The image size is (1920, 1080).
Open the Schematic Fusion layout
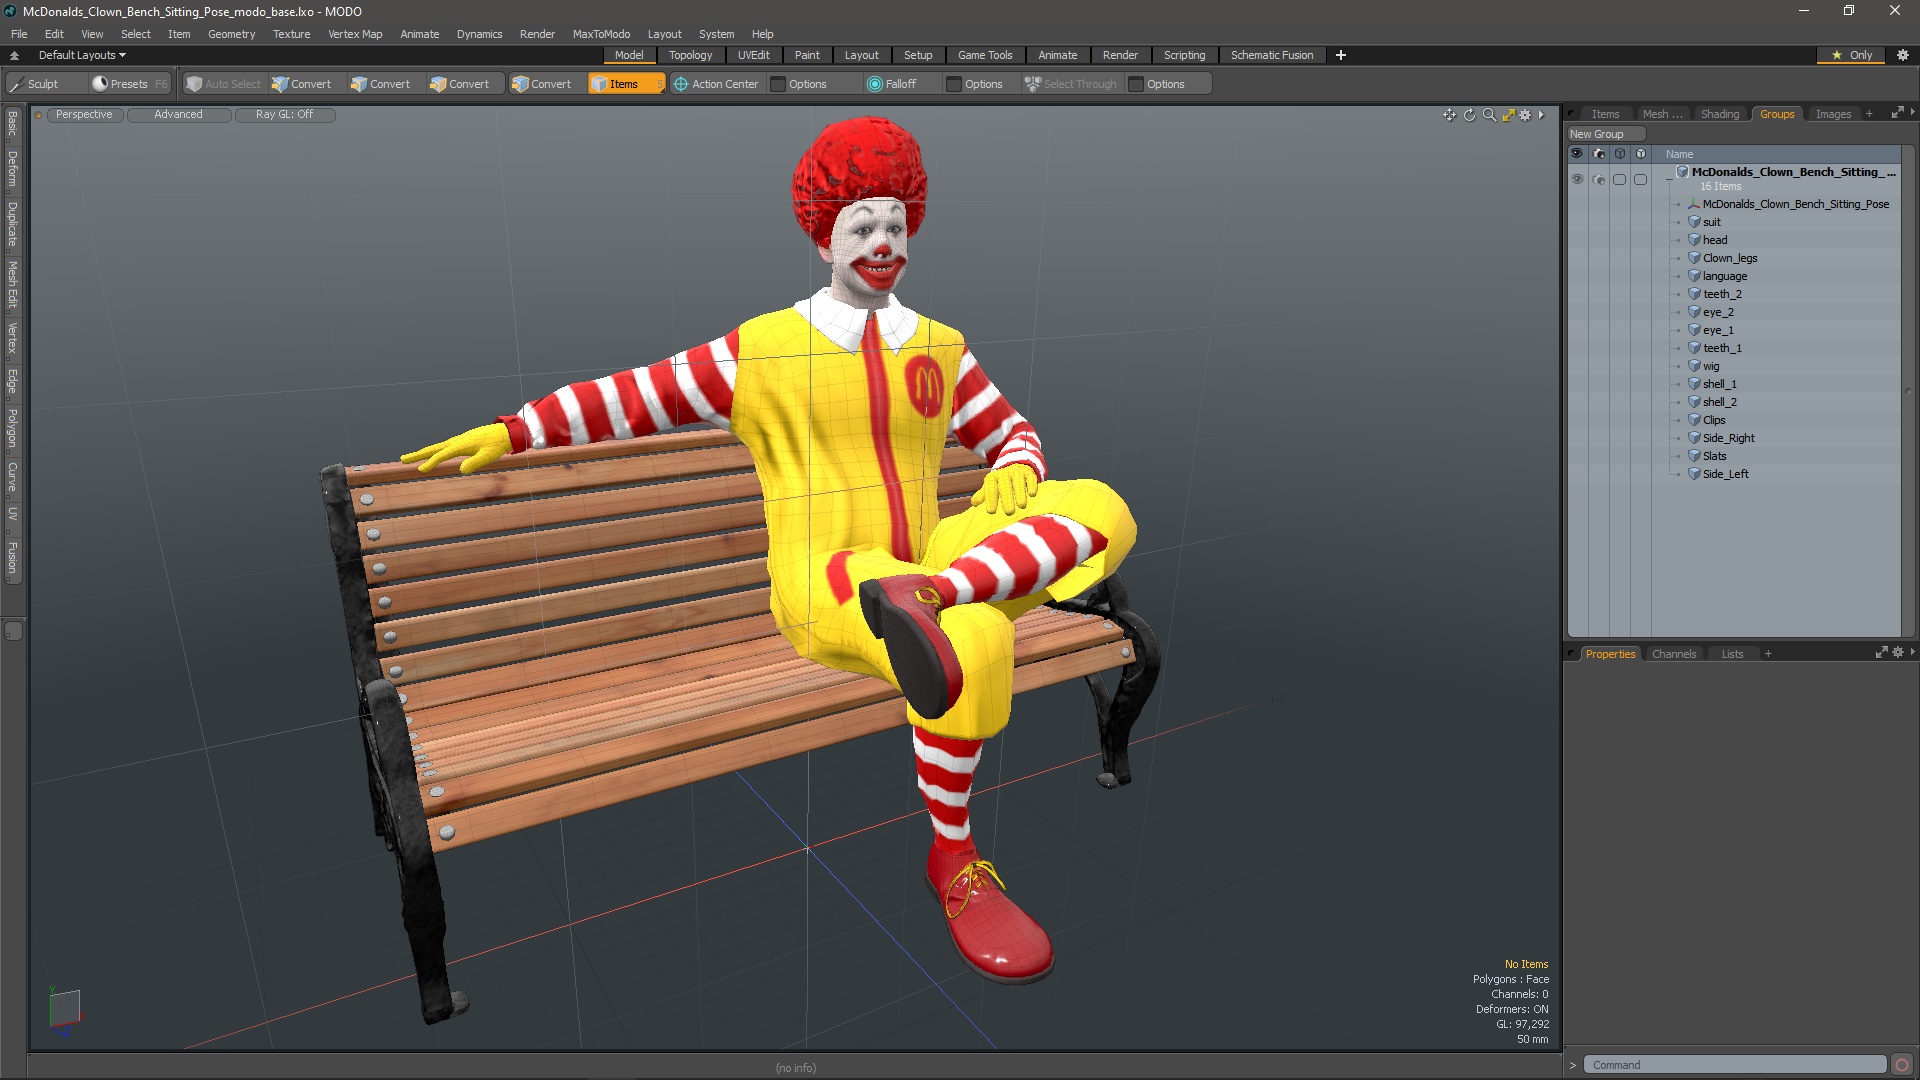[x=1271, y=55]
